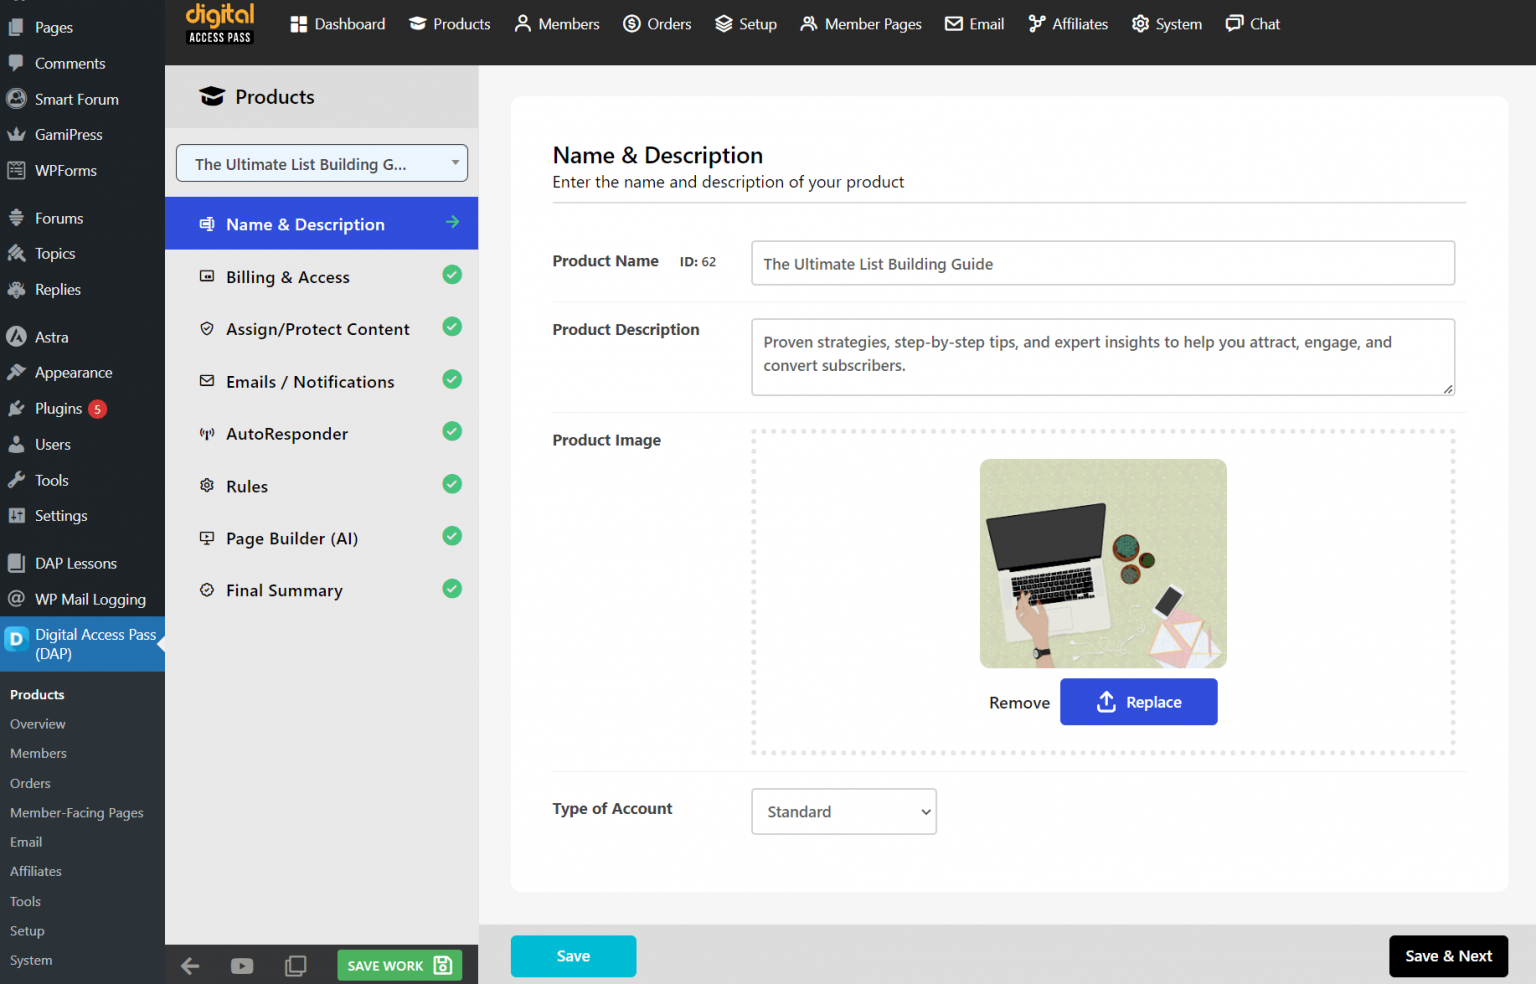Click Remove under the product image
The image size is (1536, 984).
(1019, 702)
